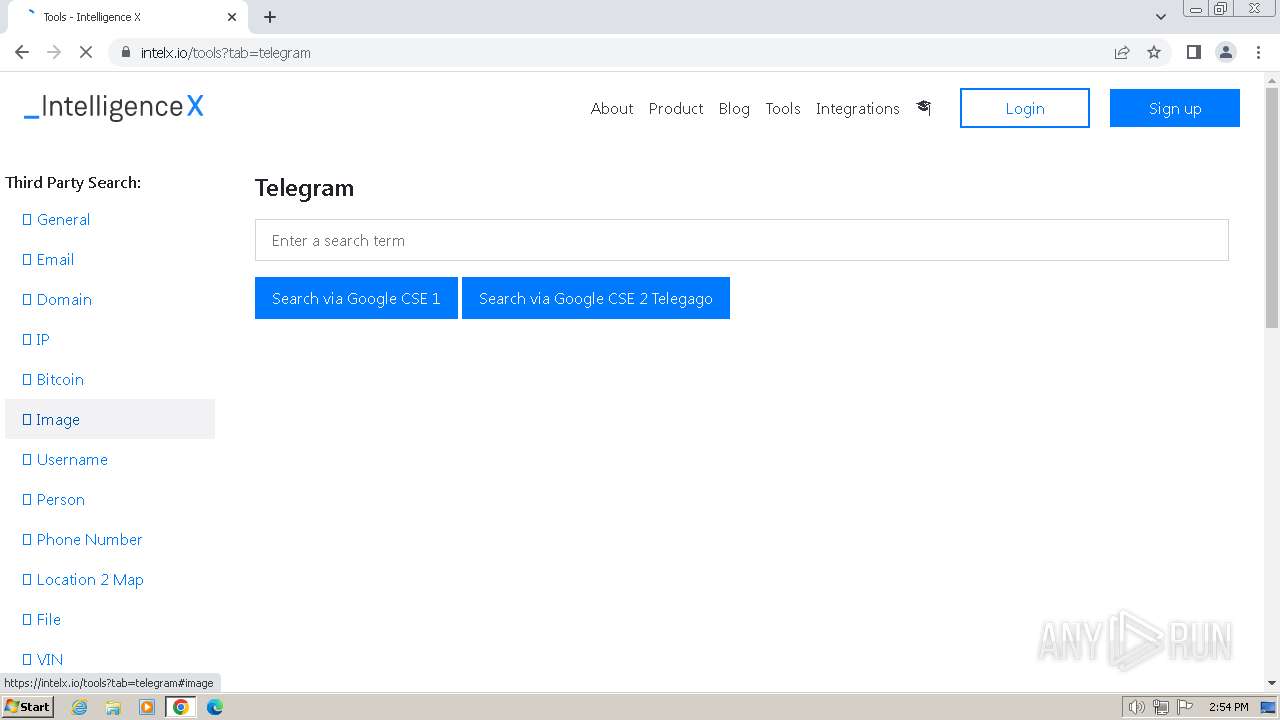This screenshot has width=1280, height=720.
Task: Open the Integrations page
Action: click(858, 108)
